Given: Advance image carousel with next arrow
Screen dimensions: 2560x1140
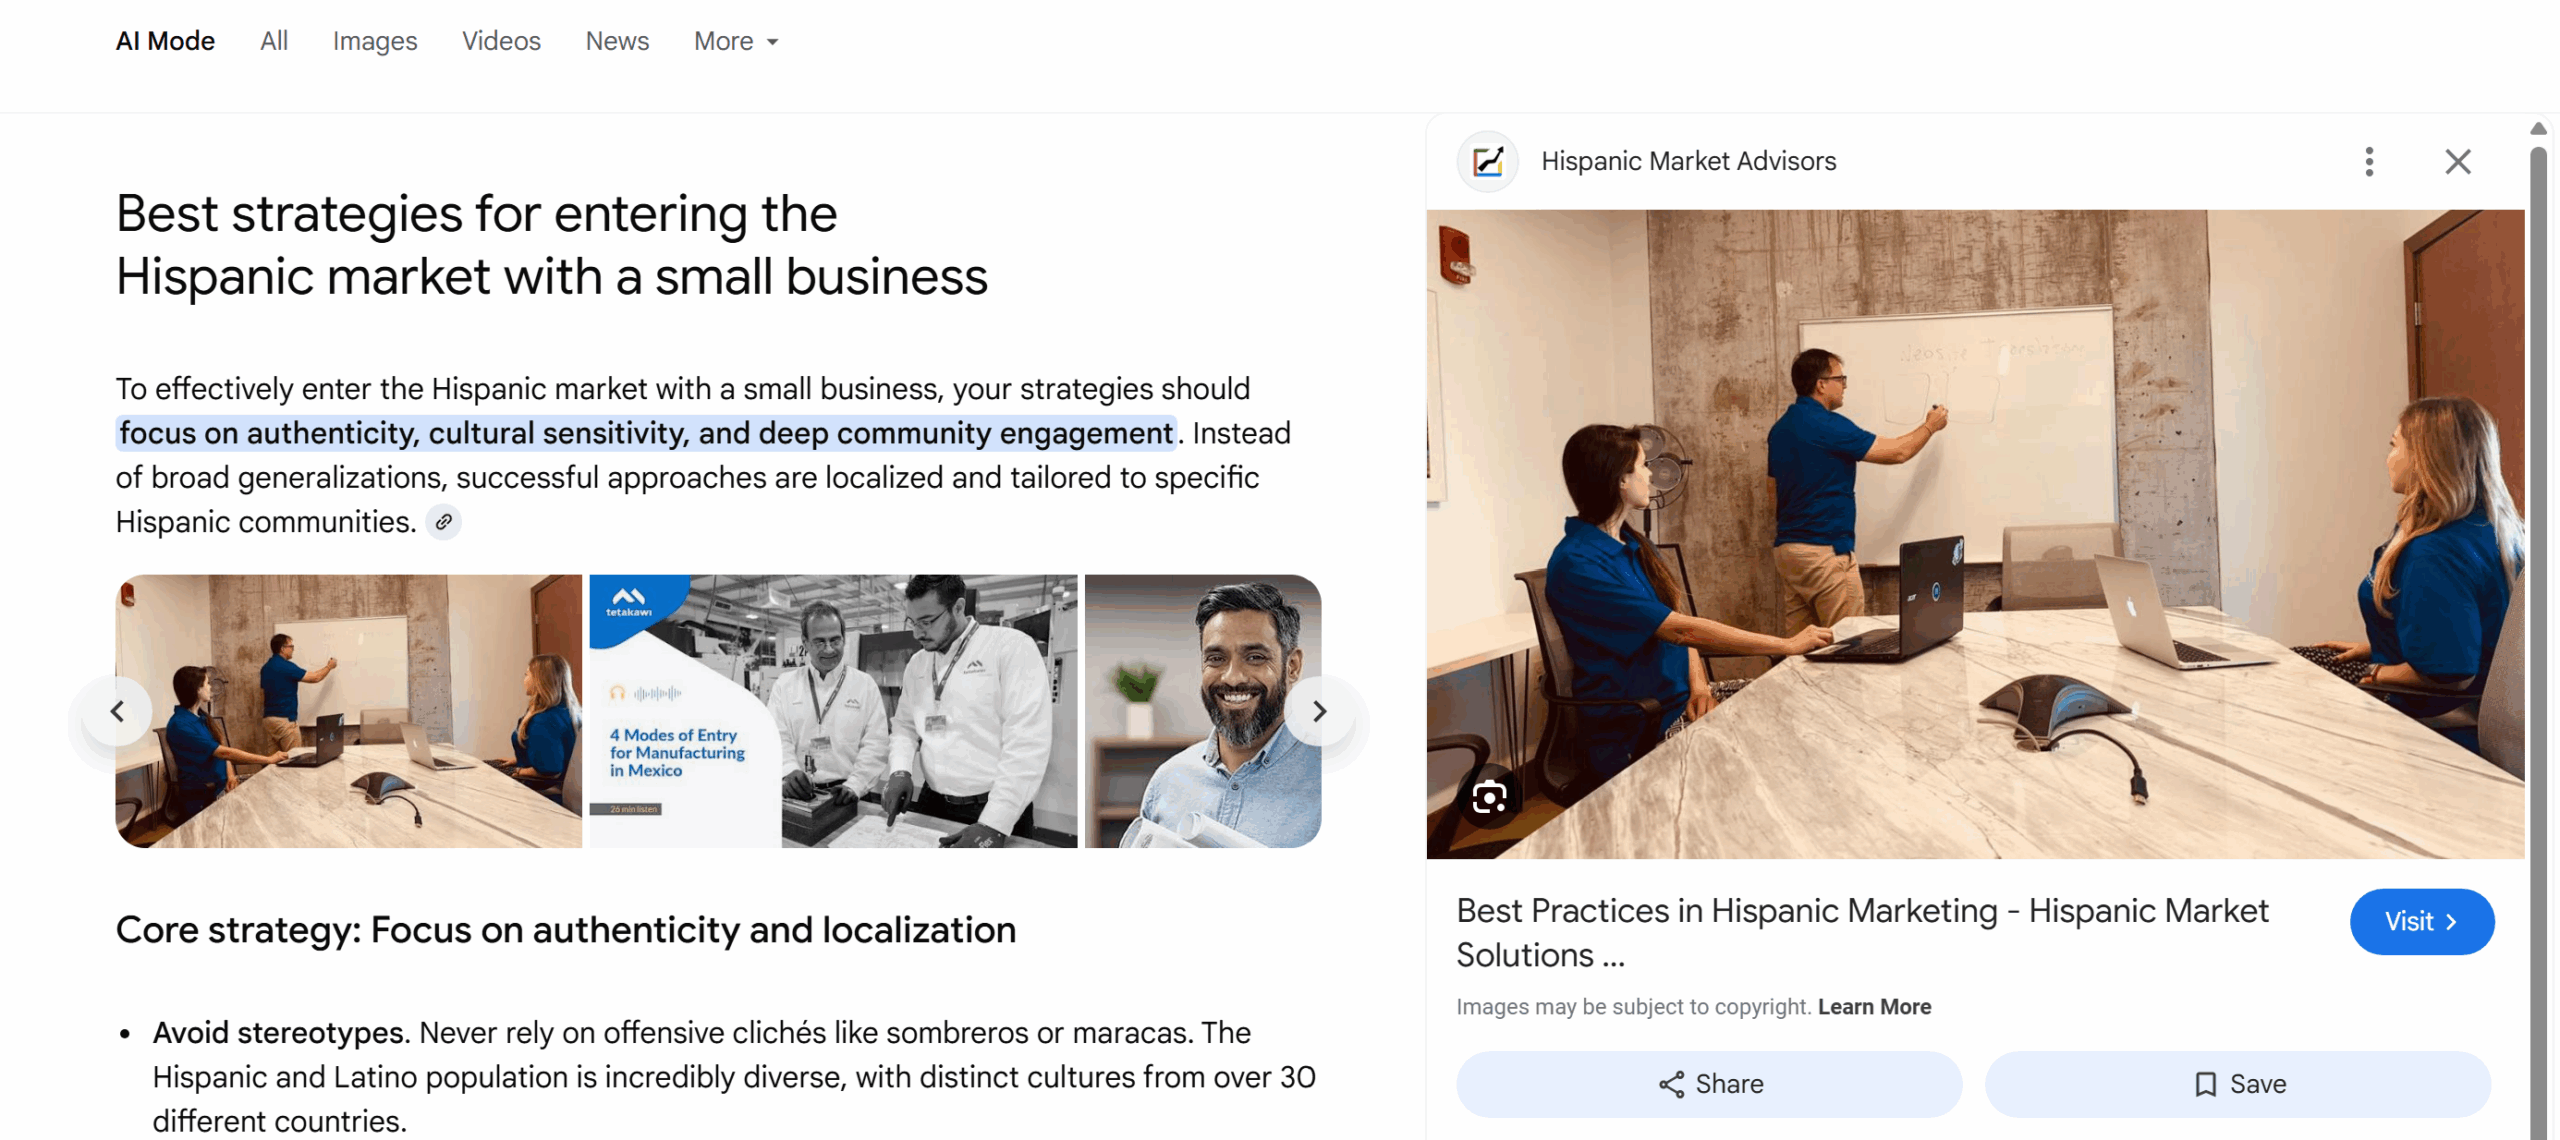Looking at the screenshot, I should tap(1319, 711).
